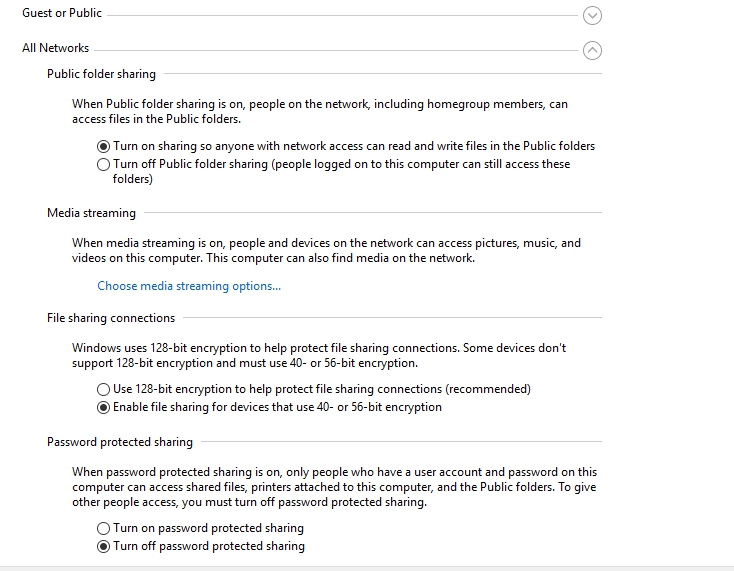Click the Media streaming heading
Screen dimensions: 734x571
point(91,213)
